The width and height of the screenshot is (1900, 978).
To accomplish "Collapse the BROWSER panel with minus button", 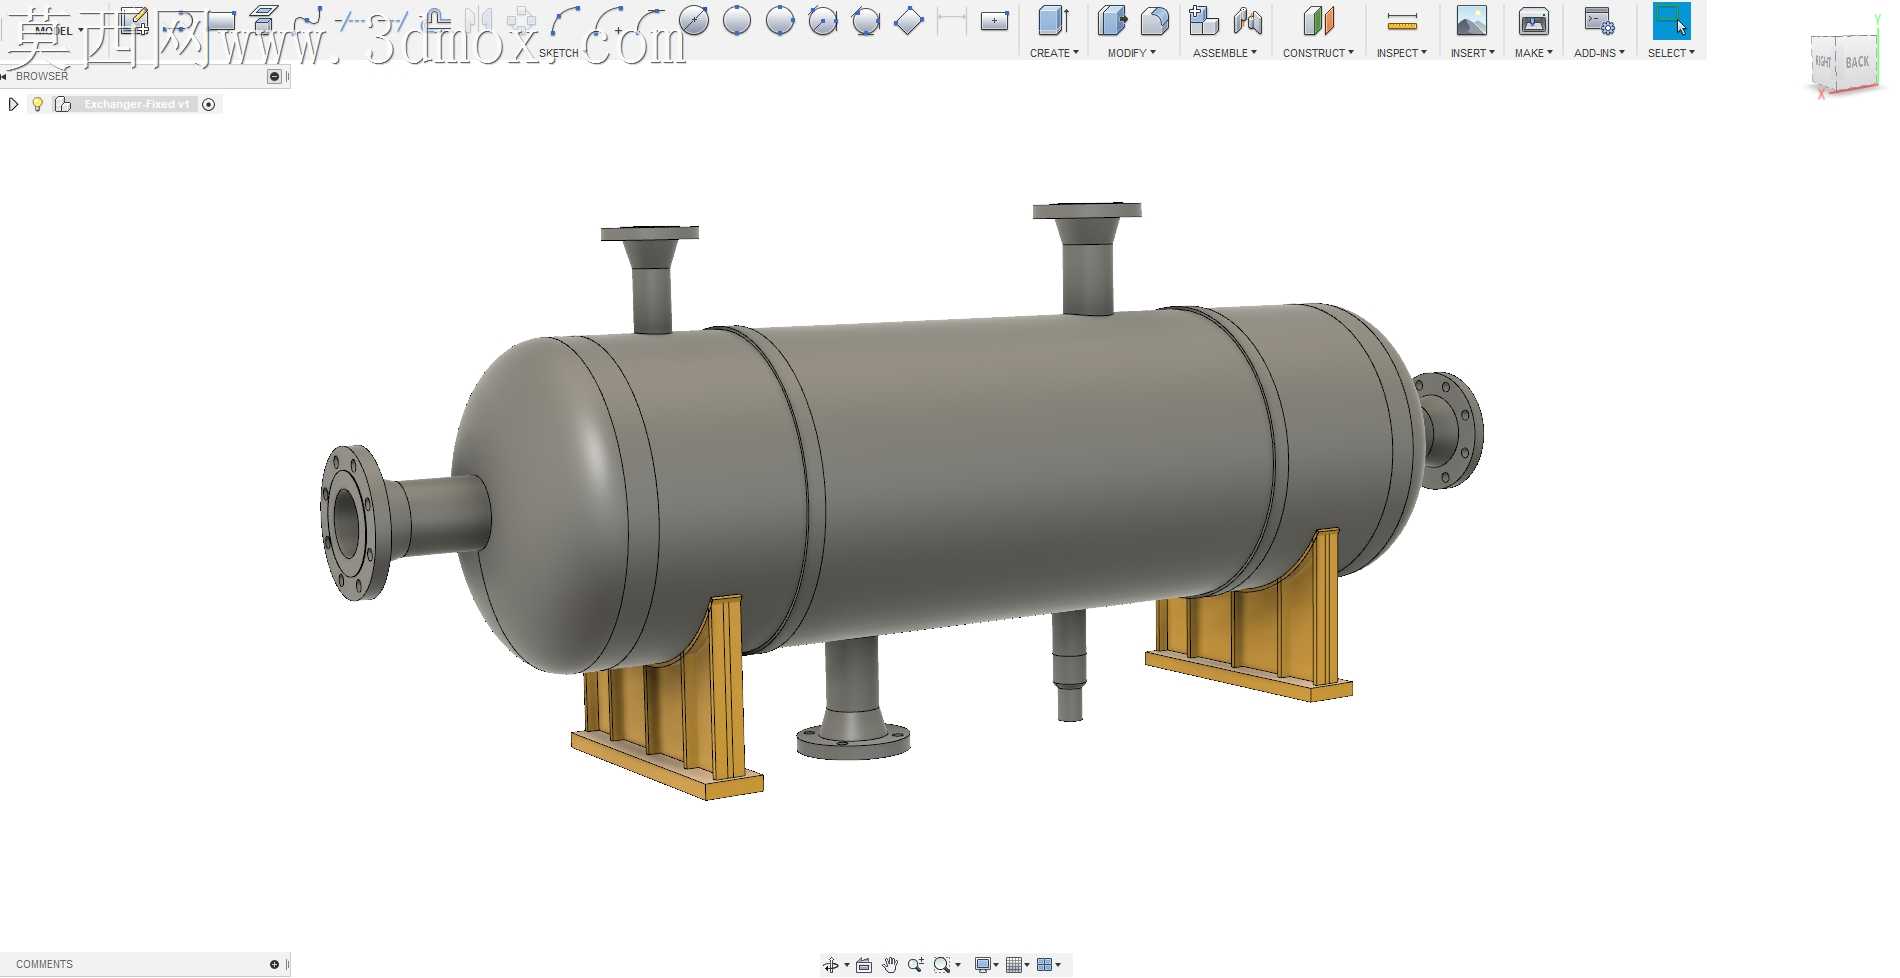I will [x=275, y=76].
